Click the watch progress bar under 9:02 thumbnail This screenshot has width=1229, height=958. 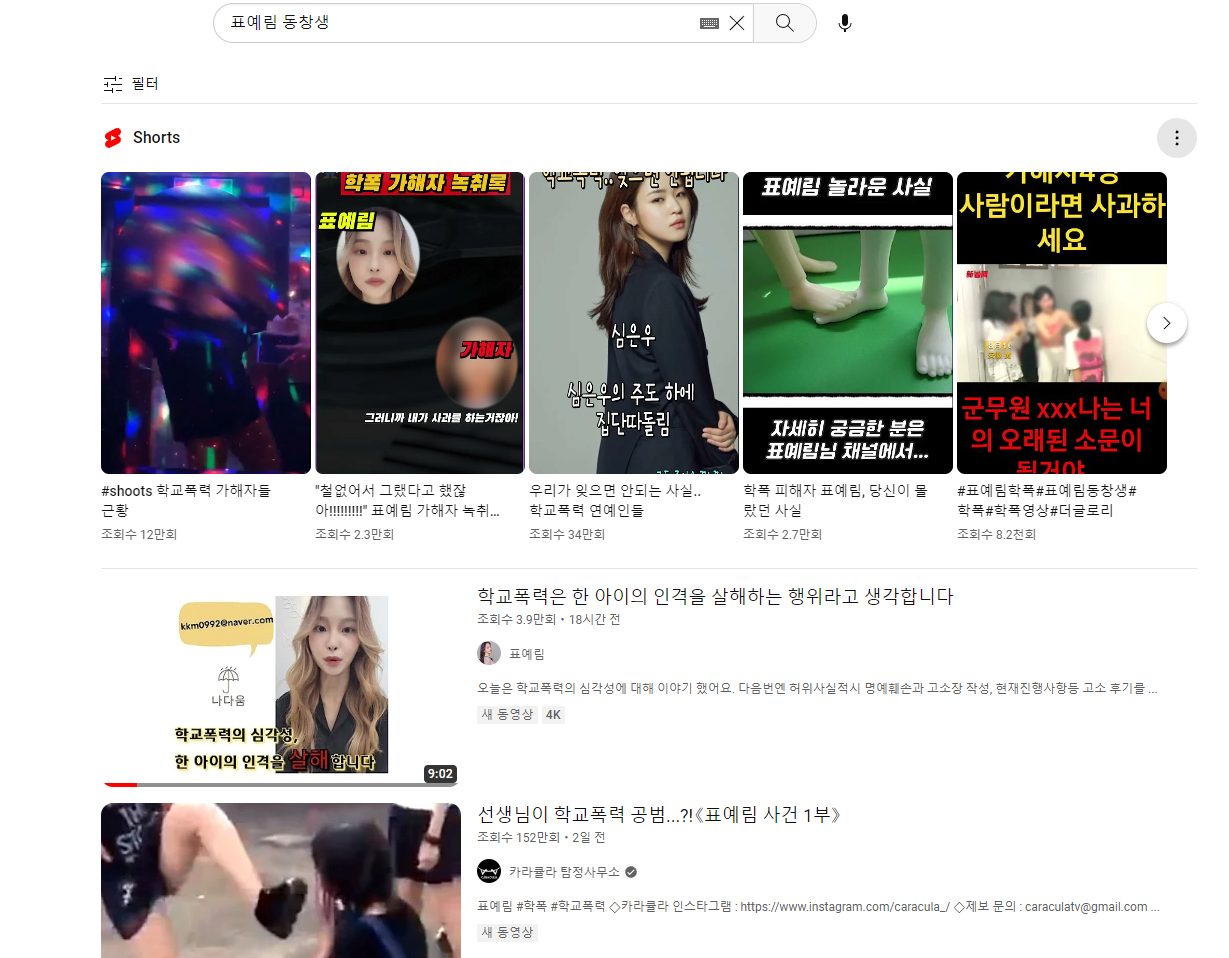coord(281,785)
